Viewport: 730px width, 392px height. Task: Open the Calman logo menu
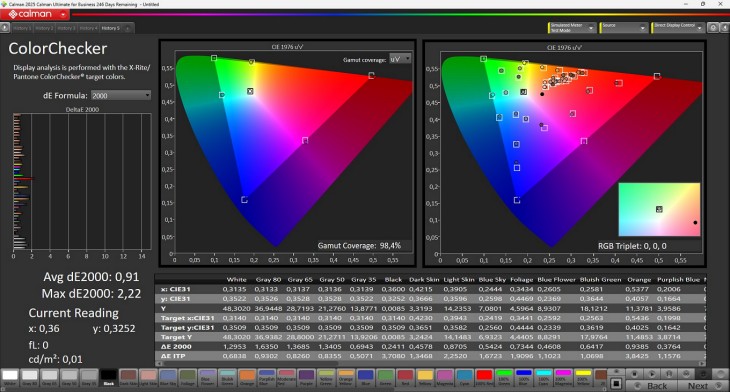pos(35,14)
